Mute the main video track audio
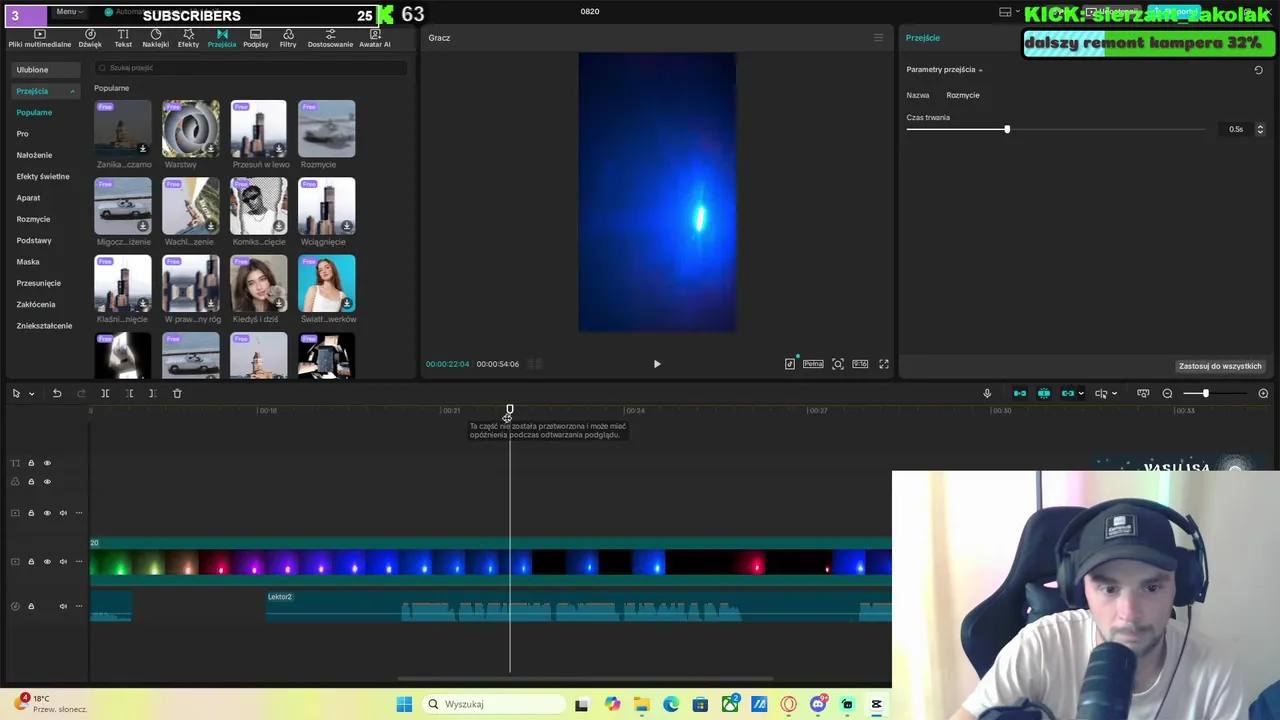The width and height of the screenshot is (1280, 720). click(x=63, y=561)
